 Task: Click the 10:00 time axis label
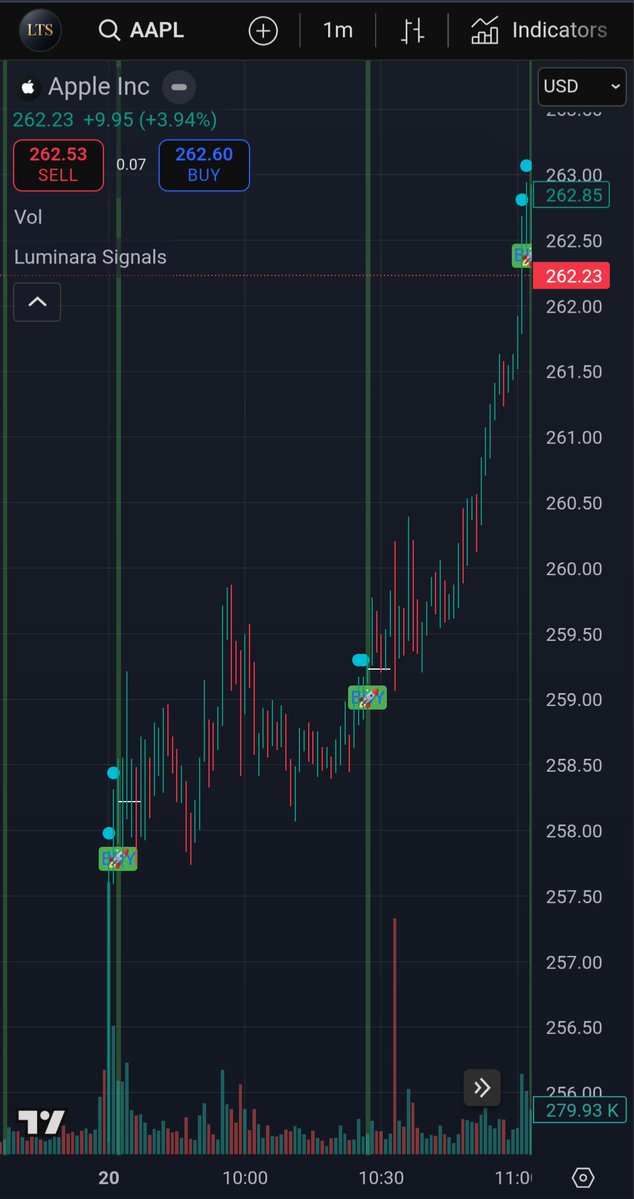click(x=245, y=1177)
